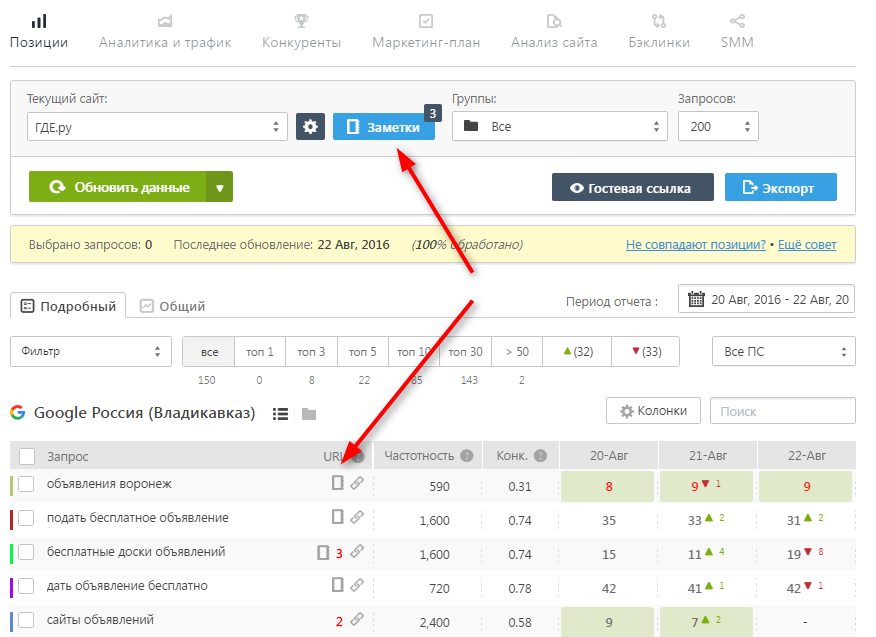
Task: Check the box for дать объявление бесплатно
Action: pos(26,586)
